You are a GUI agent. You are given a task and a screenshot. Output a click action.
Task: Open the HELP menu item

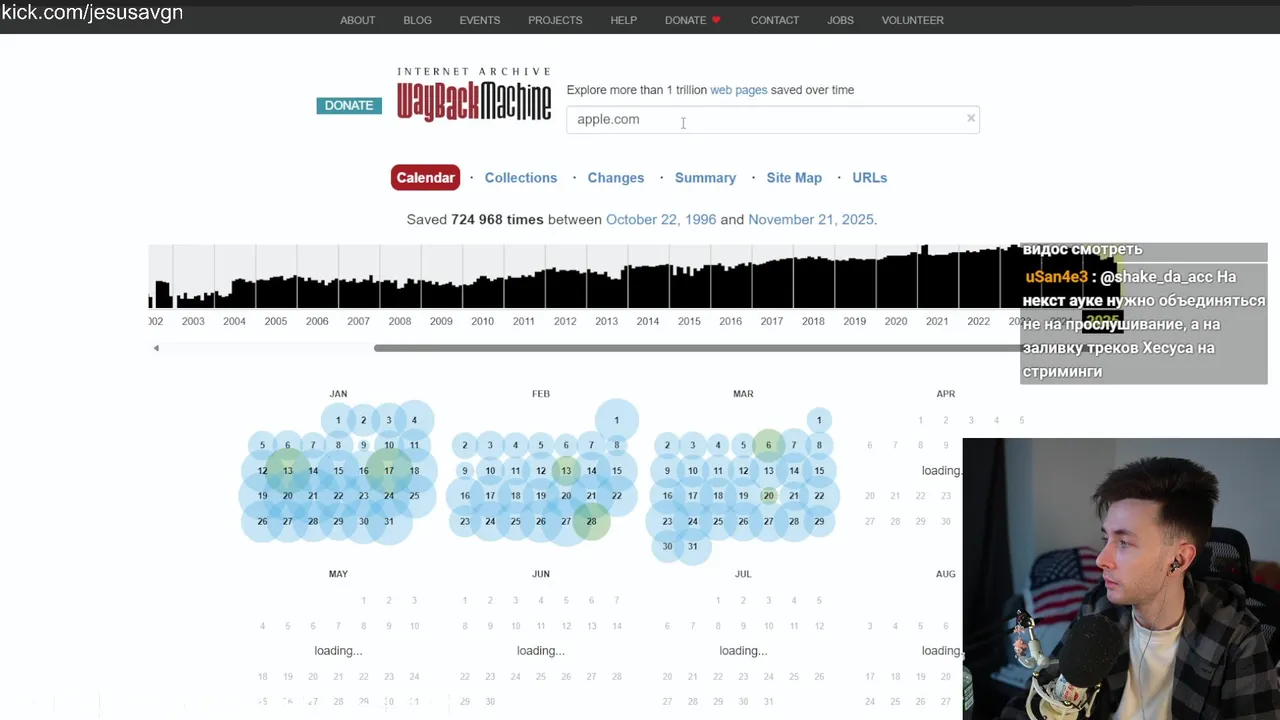[x=623, y=20]
